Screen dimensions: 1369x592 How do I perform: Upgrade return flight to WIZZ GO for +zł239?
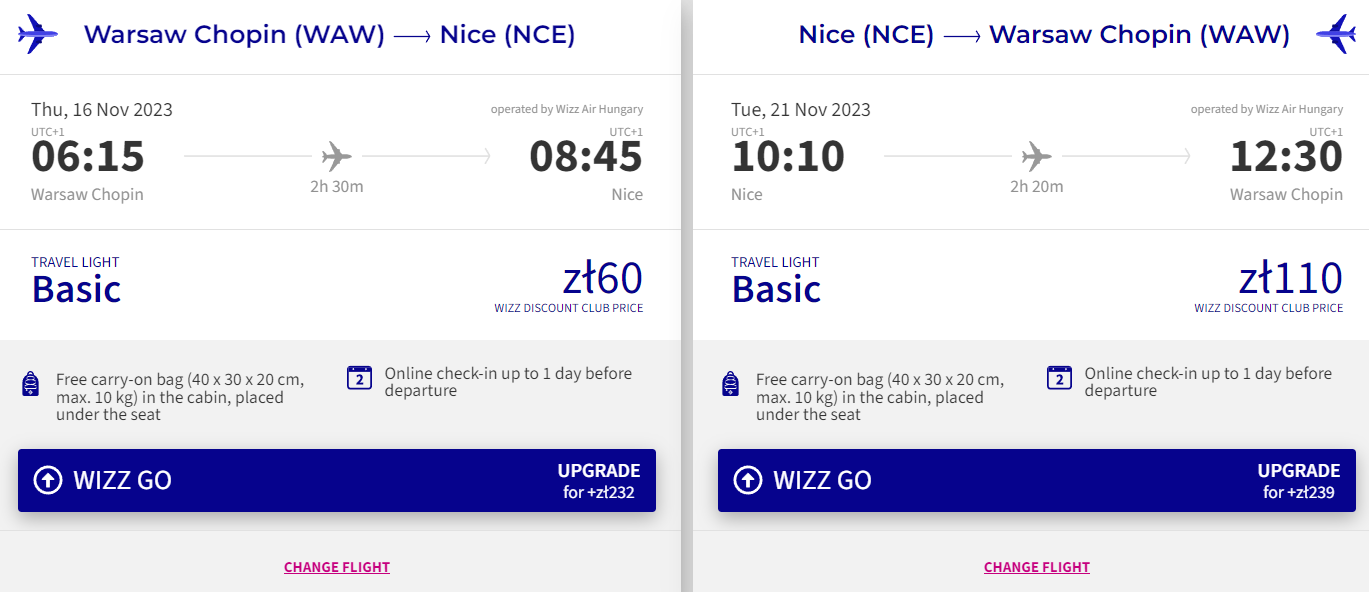(1037, 480)
